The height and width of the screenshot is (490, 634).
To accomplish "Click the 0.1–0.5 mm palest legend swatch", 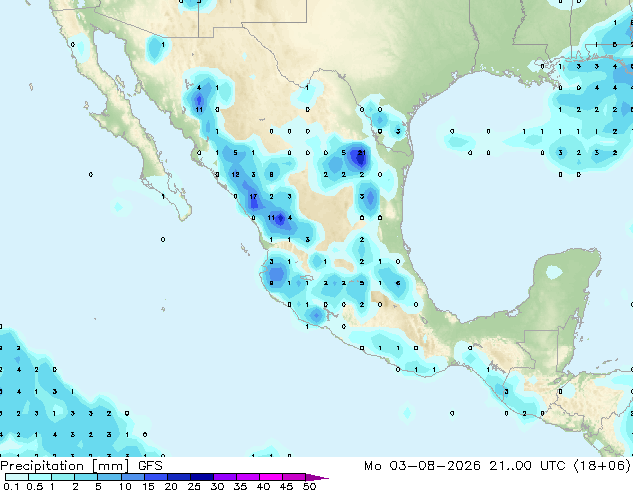I will pyautogui.click(x=17, y=477).
